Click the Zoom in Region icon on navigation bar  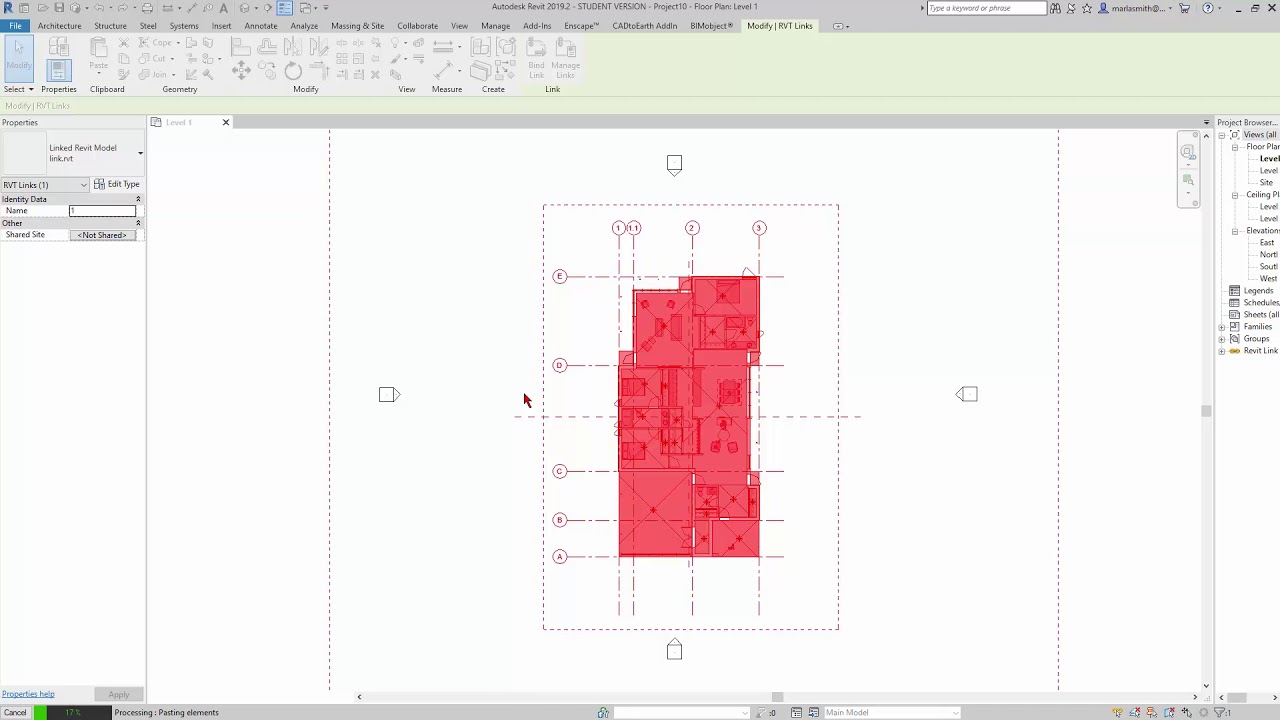click(1187, 181)
